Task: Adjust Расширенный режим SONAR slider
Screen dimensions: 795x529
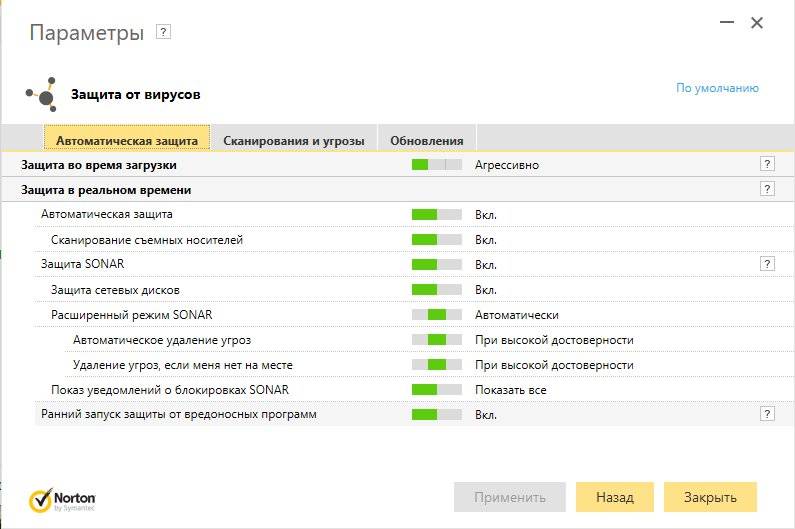Action: [437, 314]
